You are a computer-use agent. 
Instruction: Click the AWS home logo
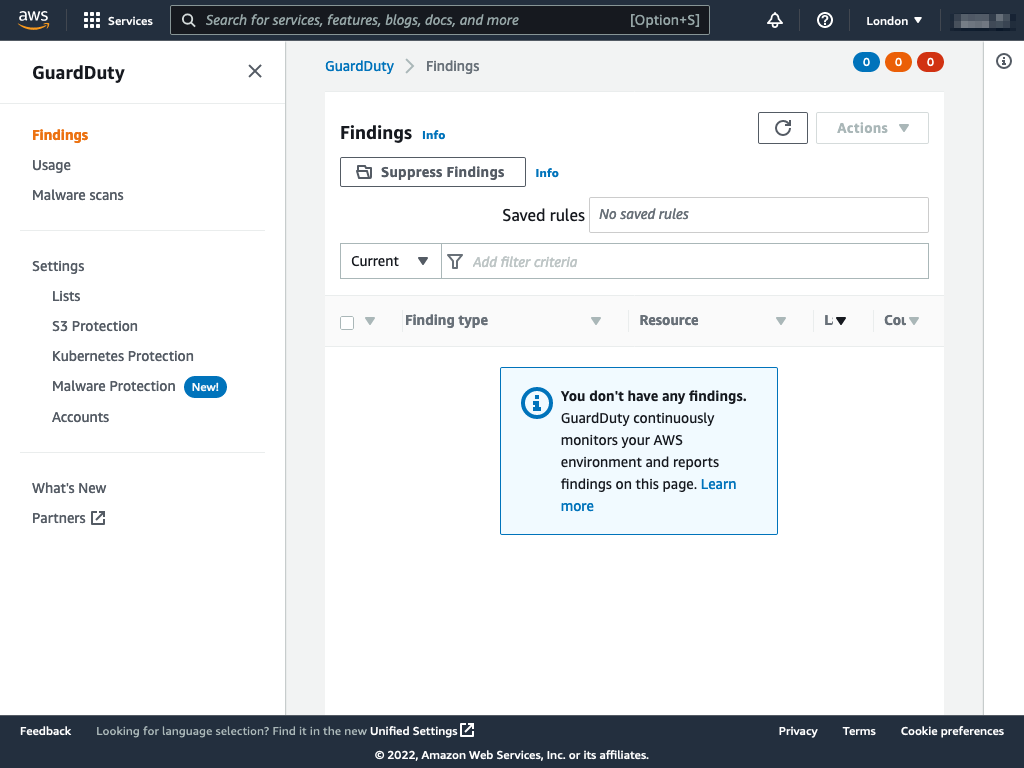click(33, 19)
